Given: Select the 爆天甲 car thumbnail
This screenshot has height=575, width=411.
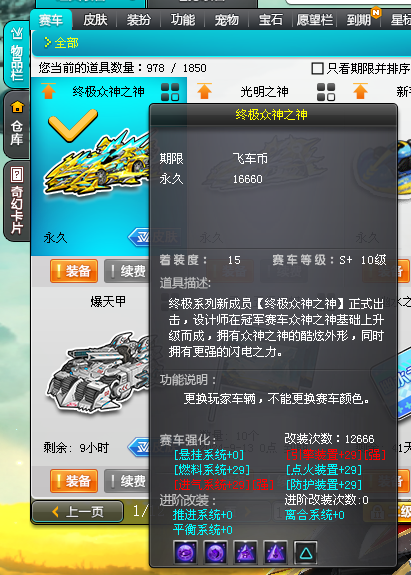Looking at the screenshot, I should [x=97, y=371].
